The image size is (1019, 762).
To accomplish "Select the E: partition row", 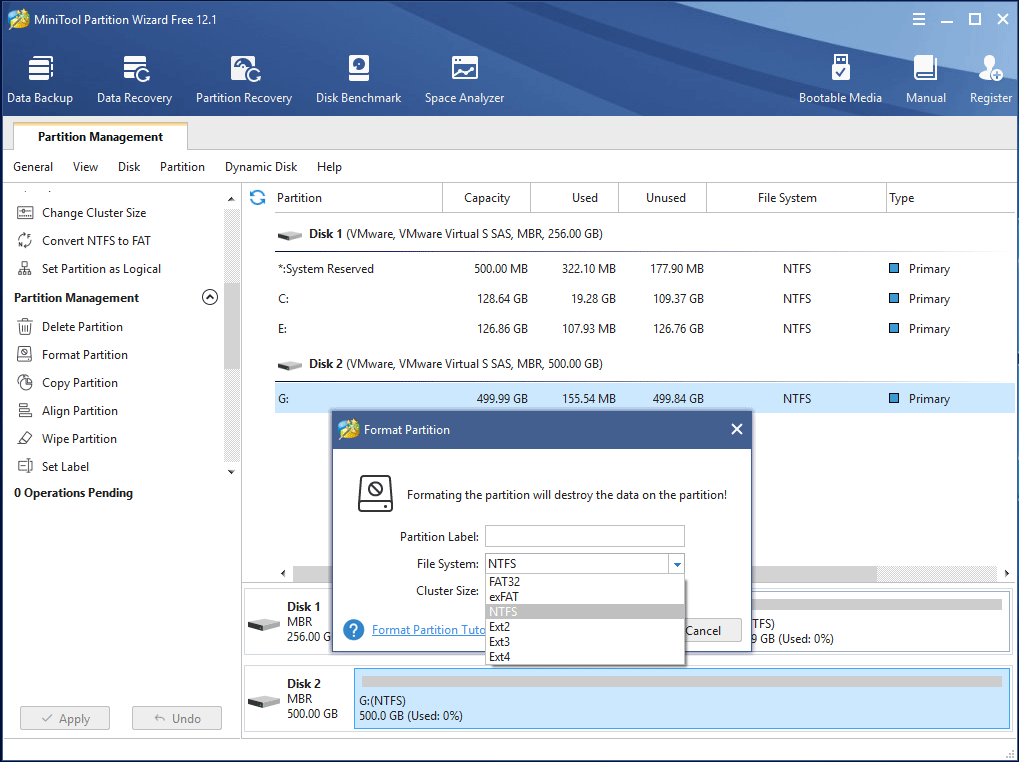I will [x=645, y=329].
